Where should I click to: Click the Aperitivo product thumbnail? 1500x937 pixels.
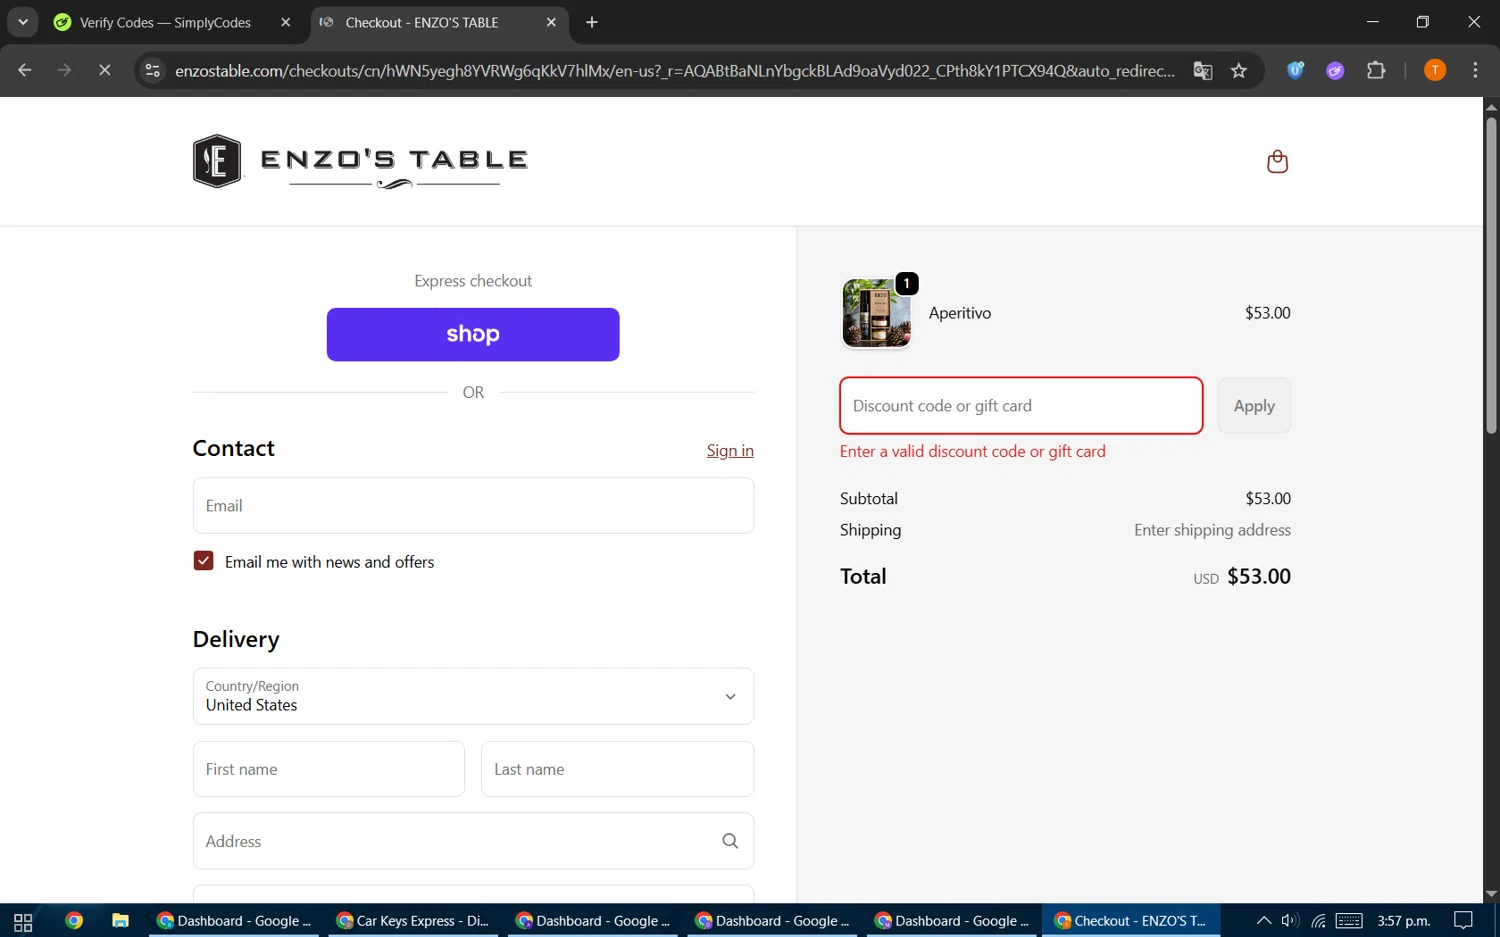pos(876,313)
